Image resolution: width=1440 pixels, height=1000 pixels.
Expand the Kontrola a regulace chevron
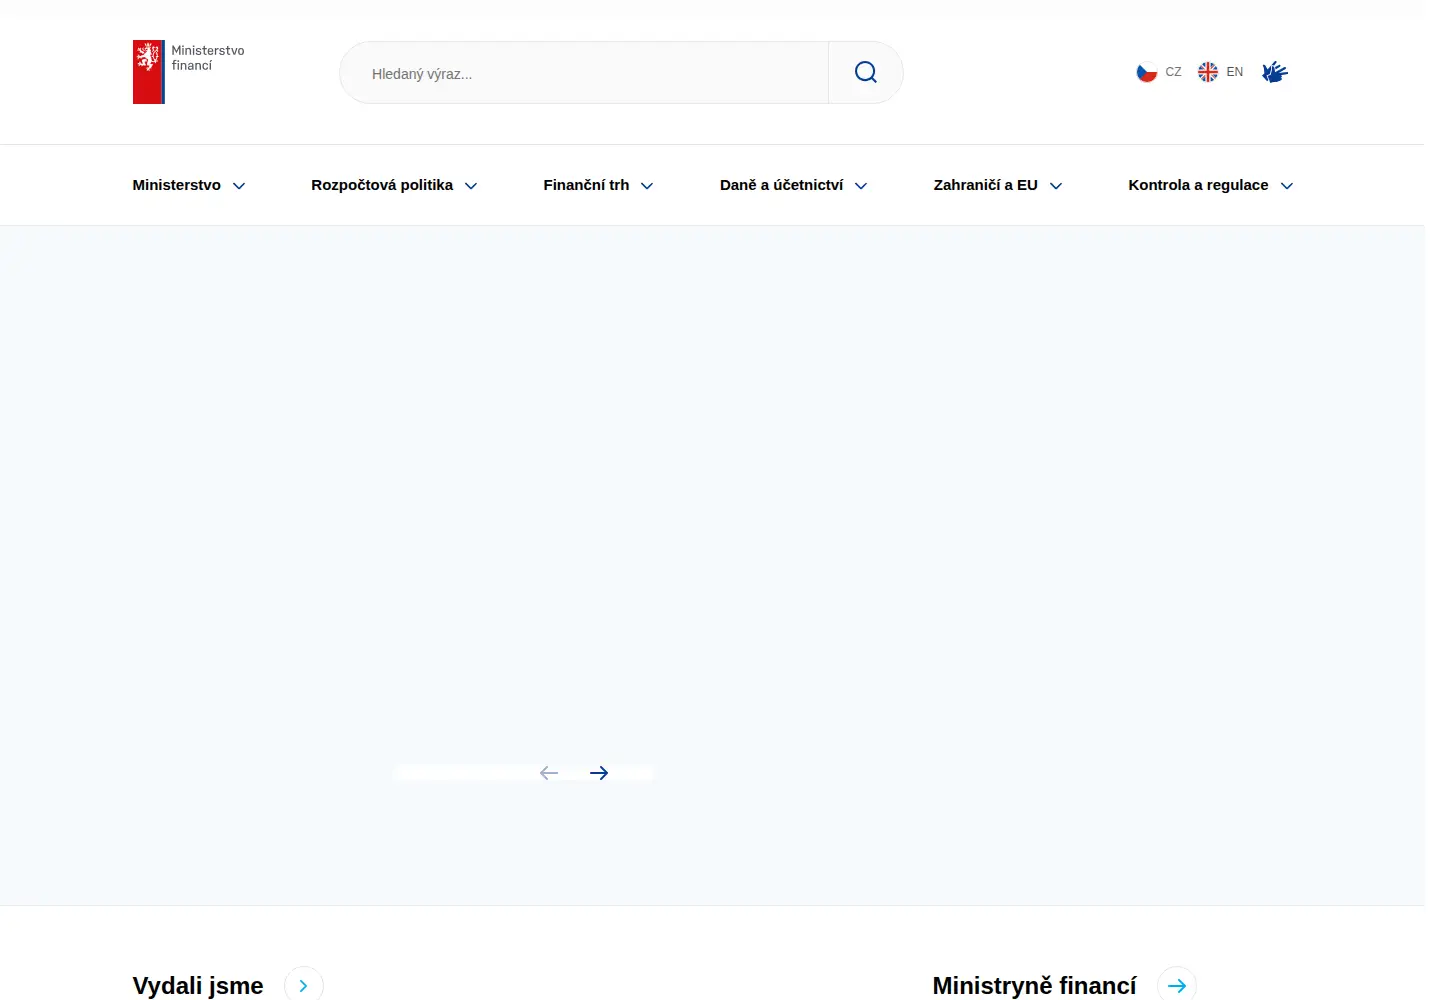1287,186
